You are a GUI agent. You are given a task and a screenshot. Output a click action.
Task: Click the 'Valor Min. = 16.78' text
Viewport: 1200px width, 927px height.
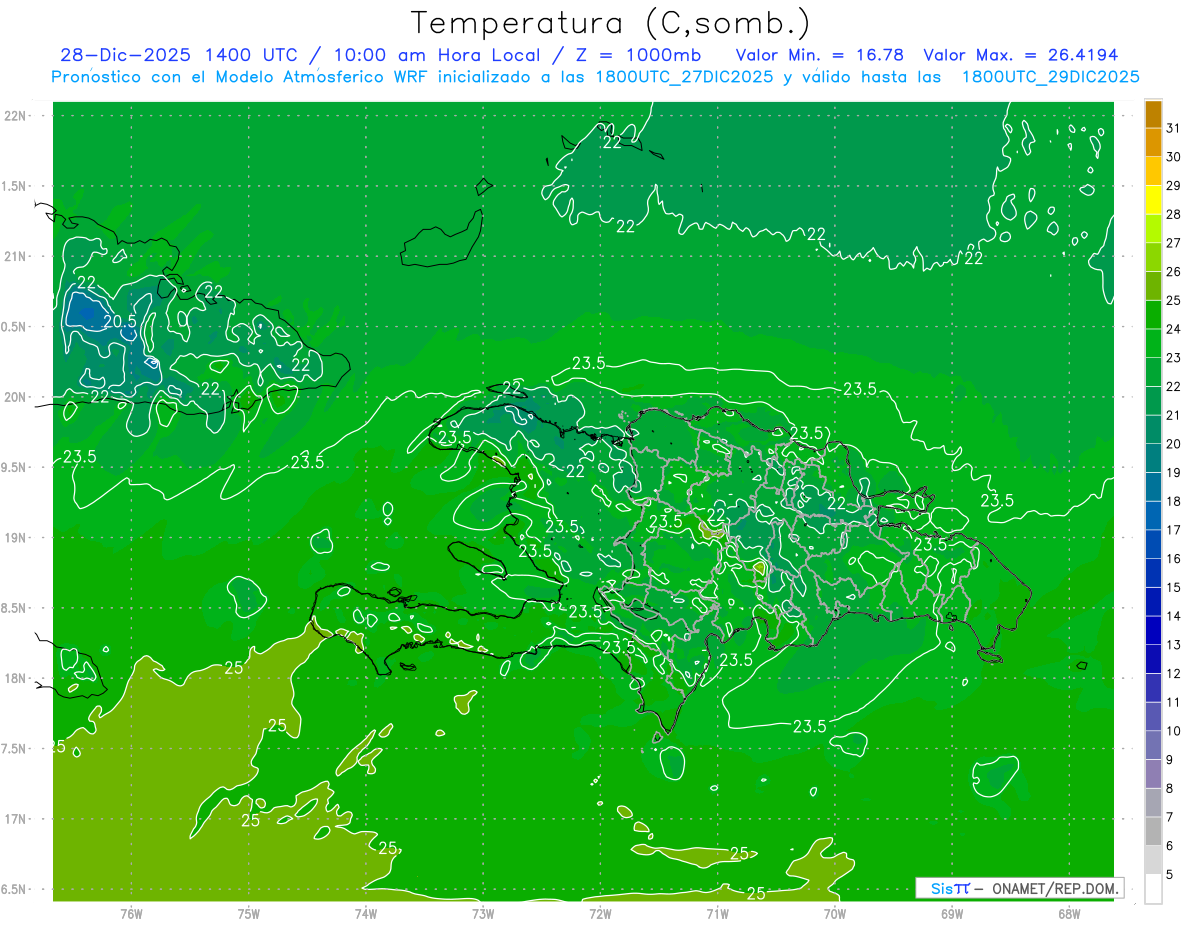(820, 55)
